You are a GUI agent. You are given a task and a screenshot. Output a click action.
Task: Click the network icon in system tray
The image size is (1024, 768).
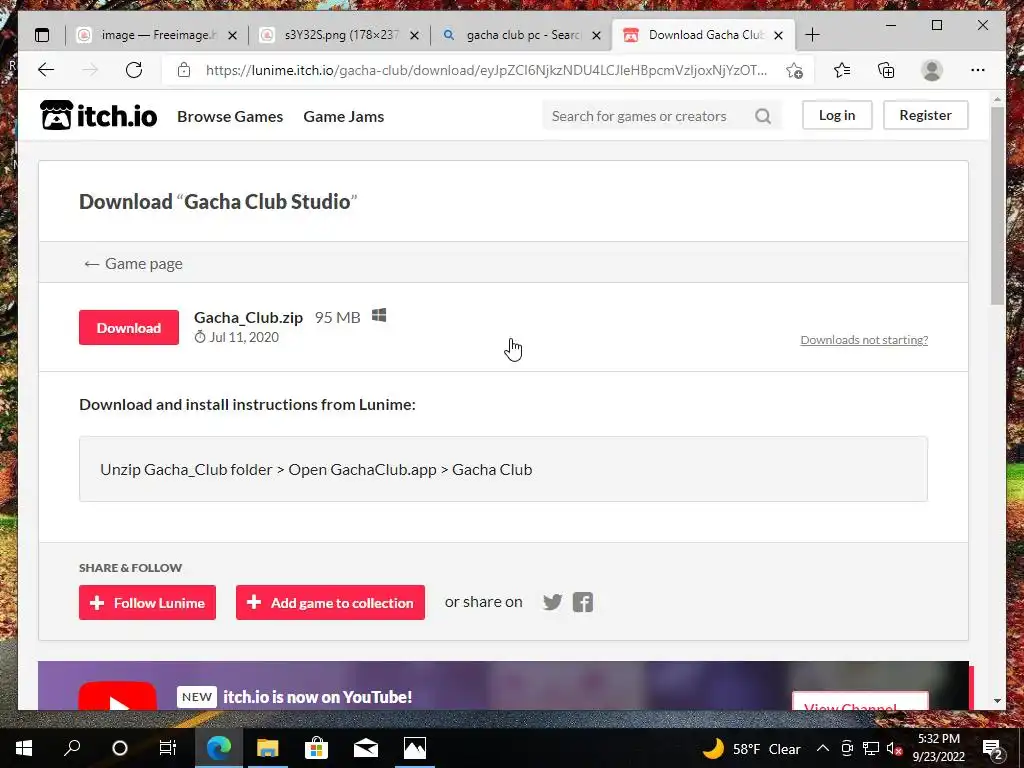point(871,748)
